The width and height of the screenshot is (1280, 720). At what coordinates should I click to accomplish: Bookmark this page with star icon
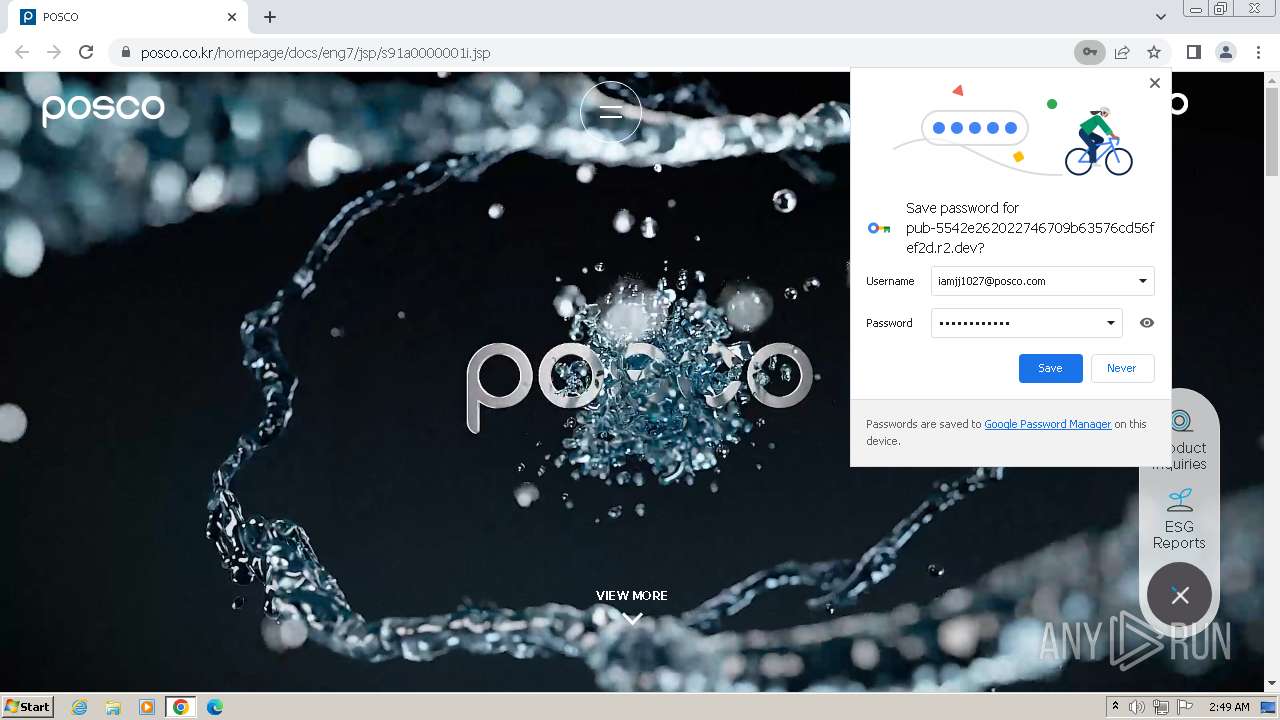point(1154,52)
